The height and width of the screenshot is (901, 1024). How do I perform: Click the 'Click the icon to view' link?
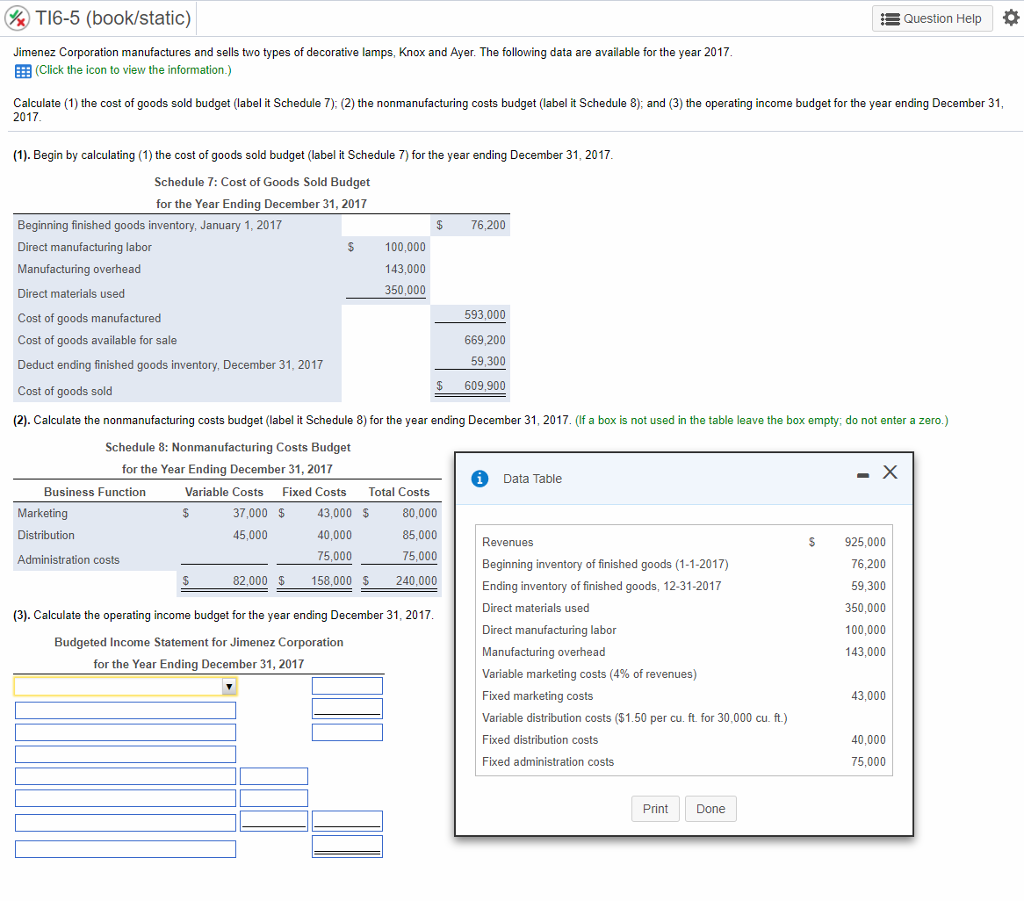click(132, 70)
